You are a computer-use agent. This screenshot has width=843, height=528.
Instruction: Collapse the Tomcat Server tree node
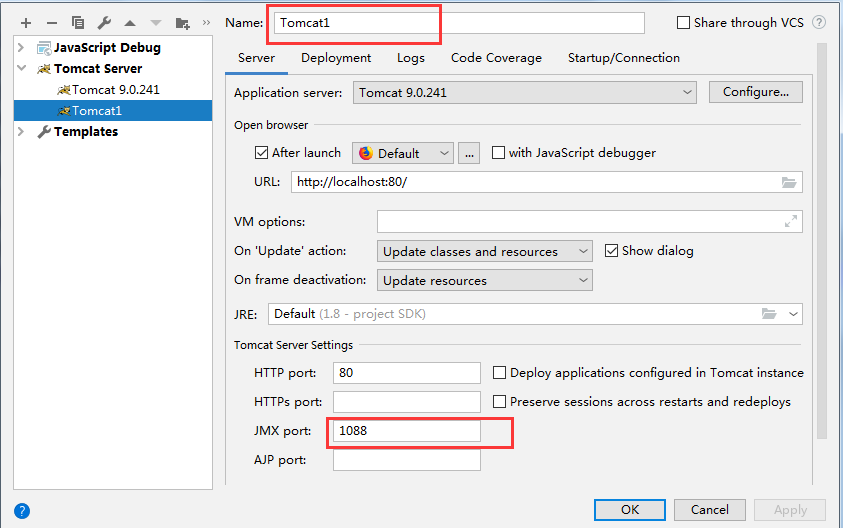coord(22,68)
